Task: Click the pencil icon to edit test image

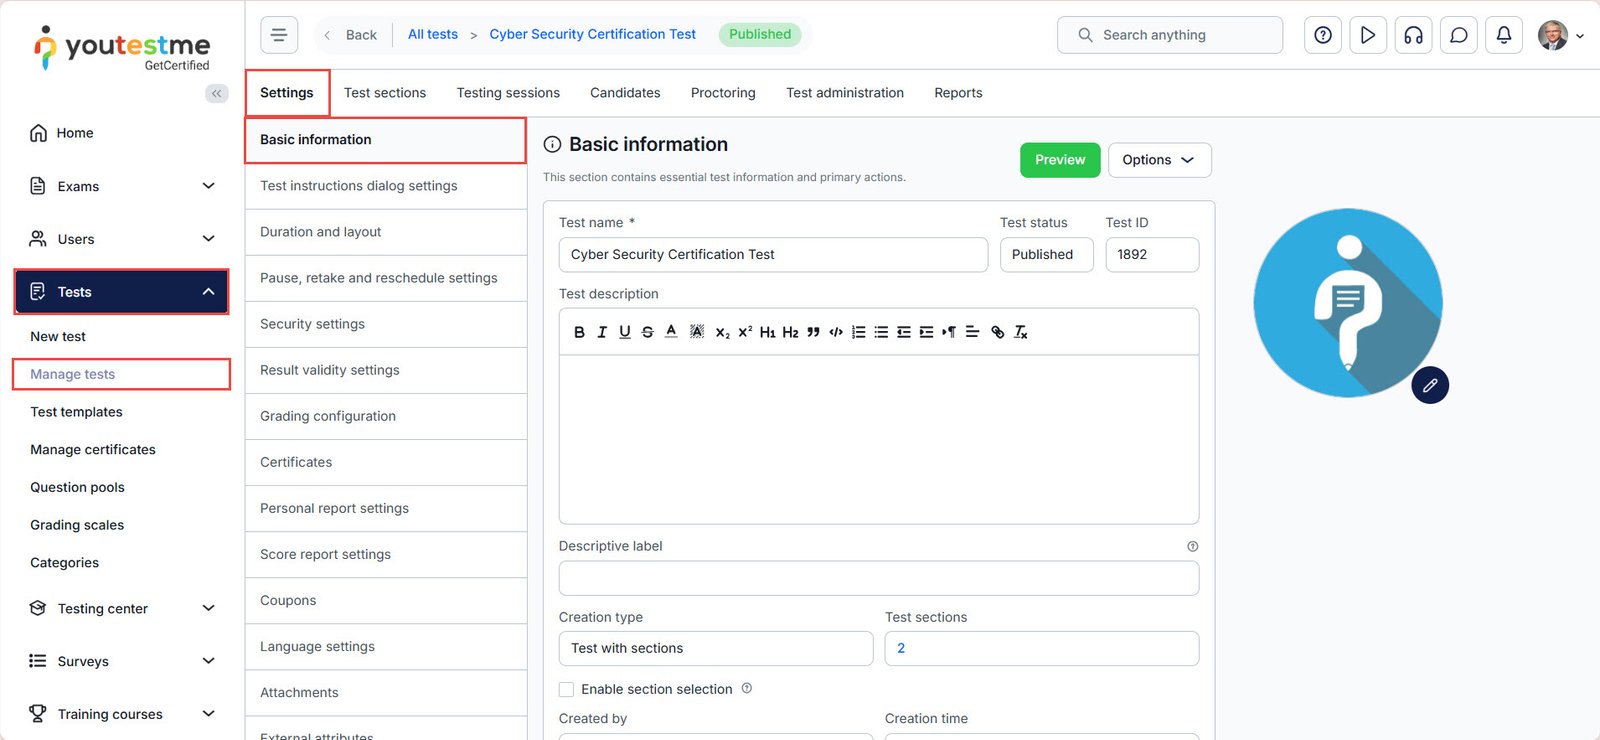Action: coord(1430,385)
